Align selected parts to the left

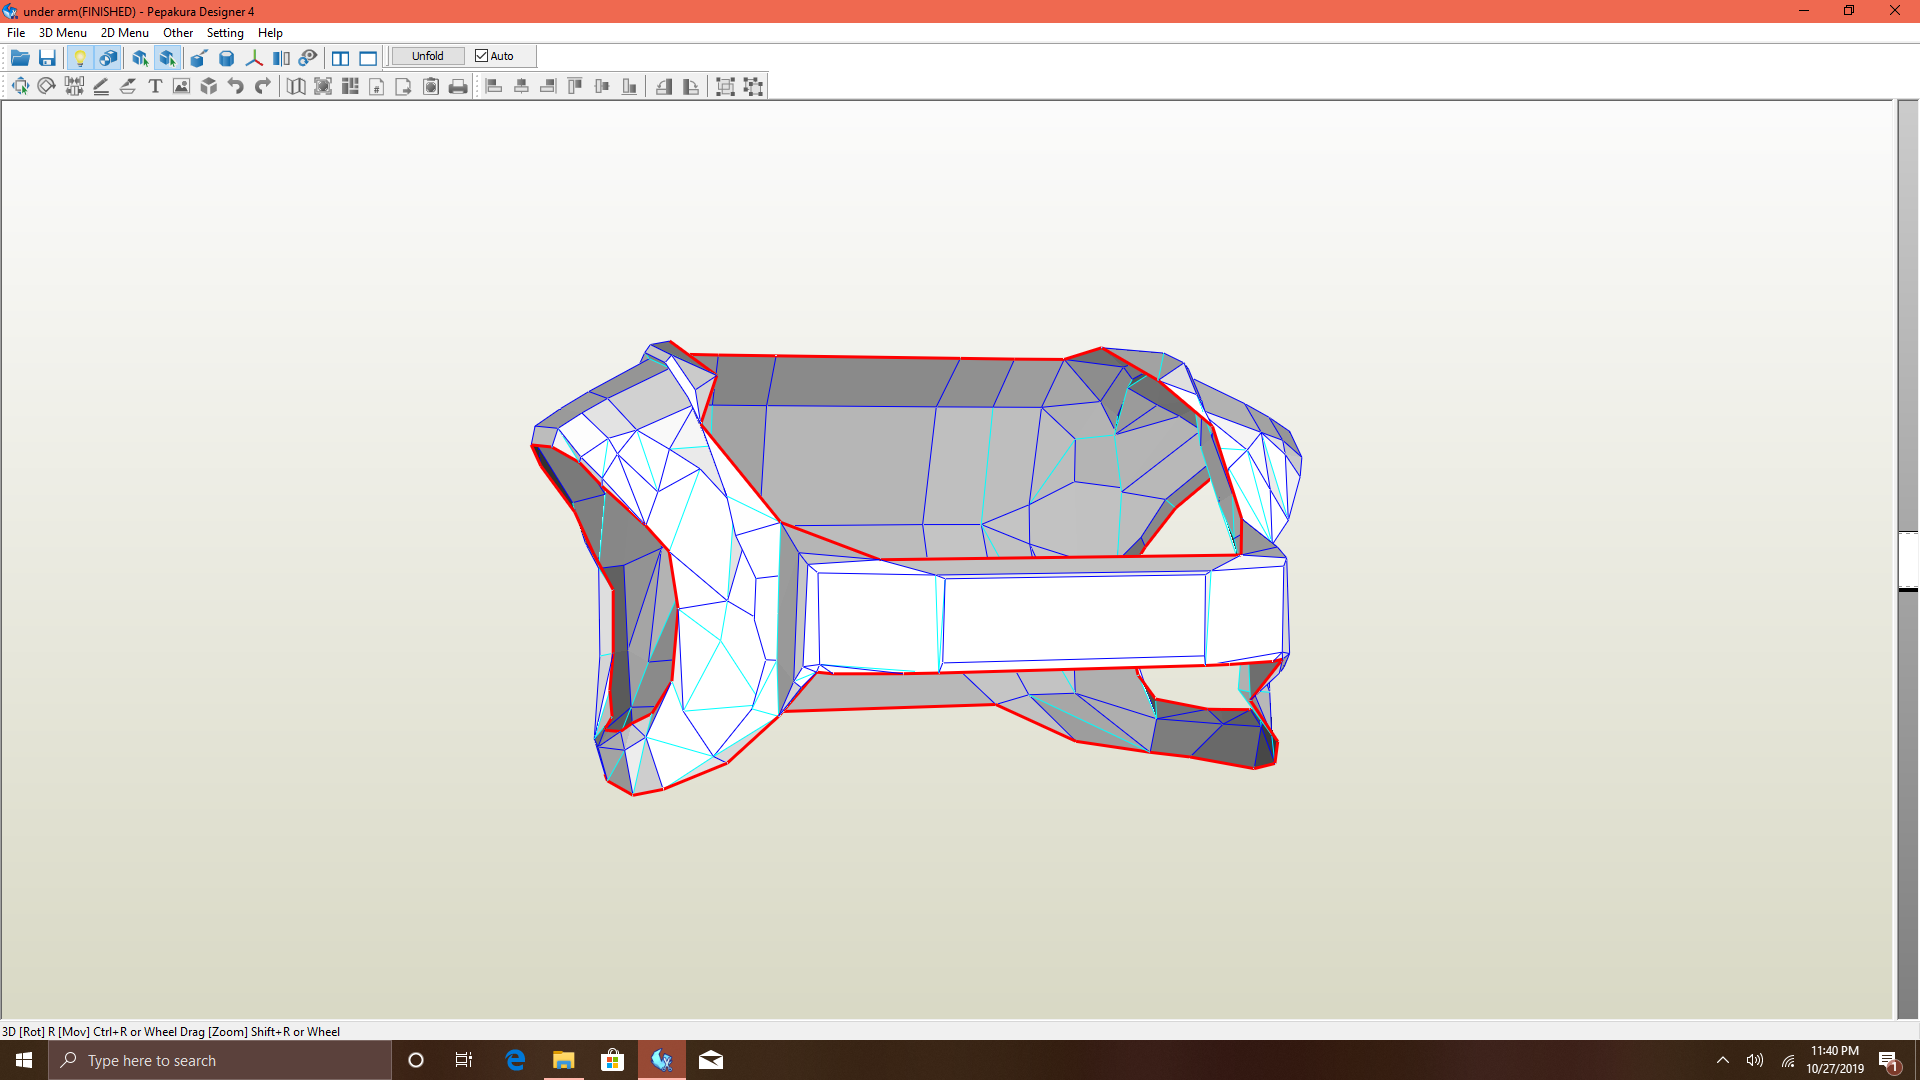[494, 86]
